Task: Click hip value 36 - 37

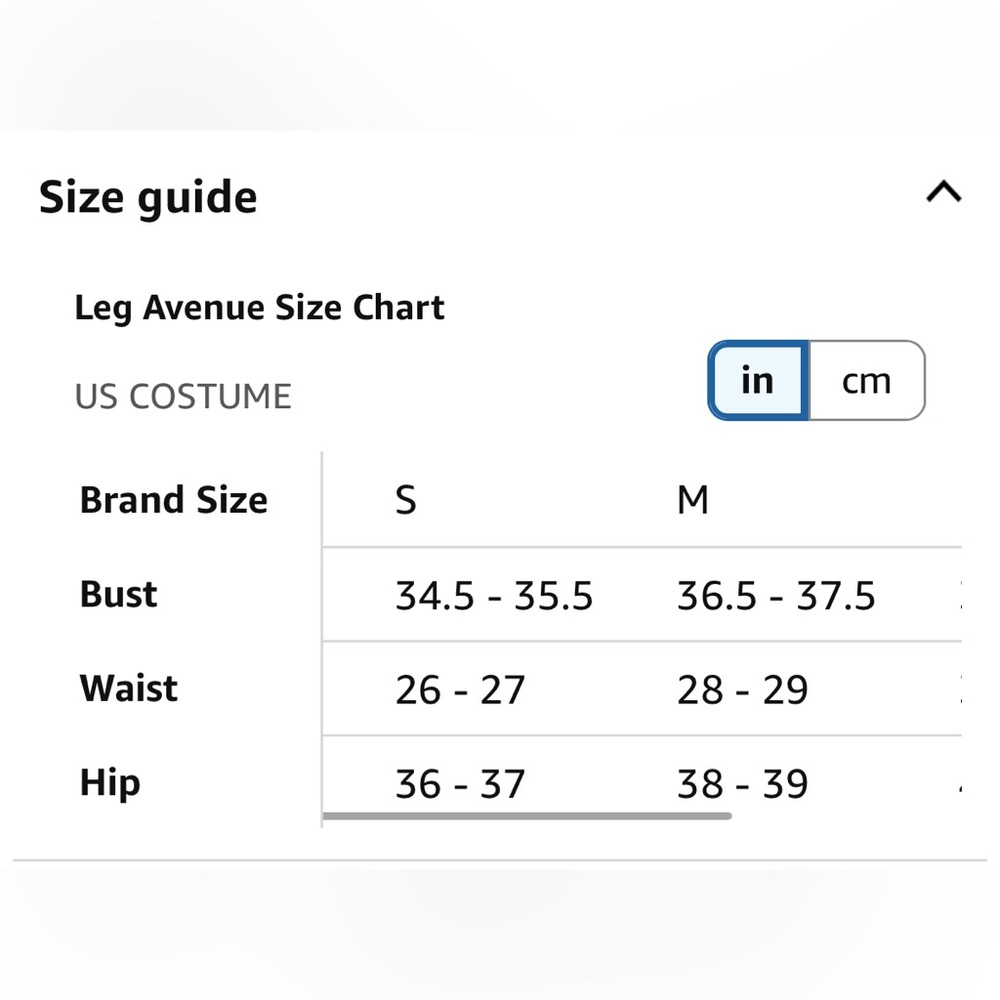Action: pyautogui.click(x=460, y=784)
